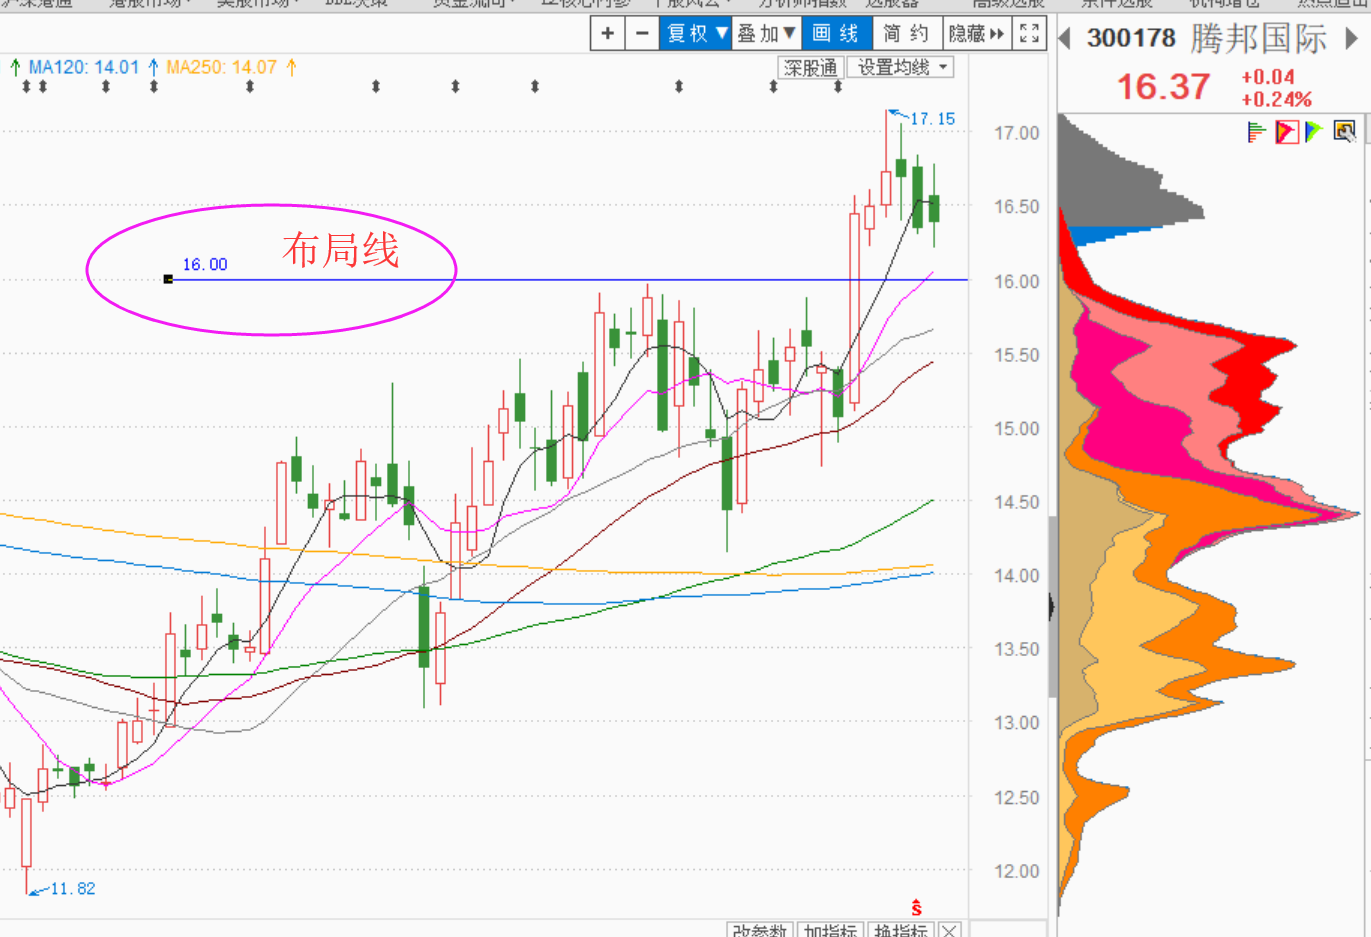Click the current price 16.37
Image resolution: width=1371 pixels, height=937 pixels.
(1163, 86)
